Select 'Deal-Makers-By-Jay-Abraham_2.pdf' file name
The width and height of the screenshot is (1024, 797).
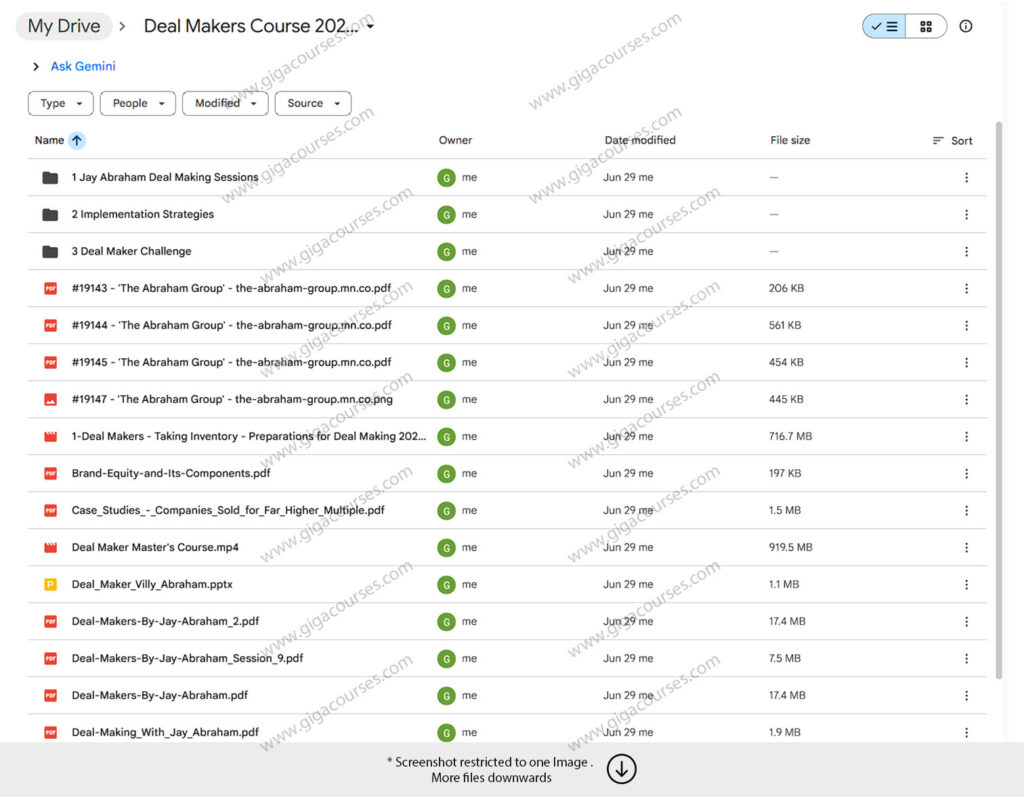pos(165,621)
